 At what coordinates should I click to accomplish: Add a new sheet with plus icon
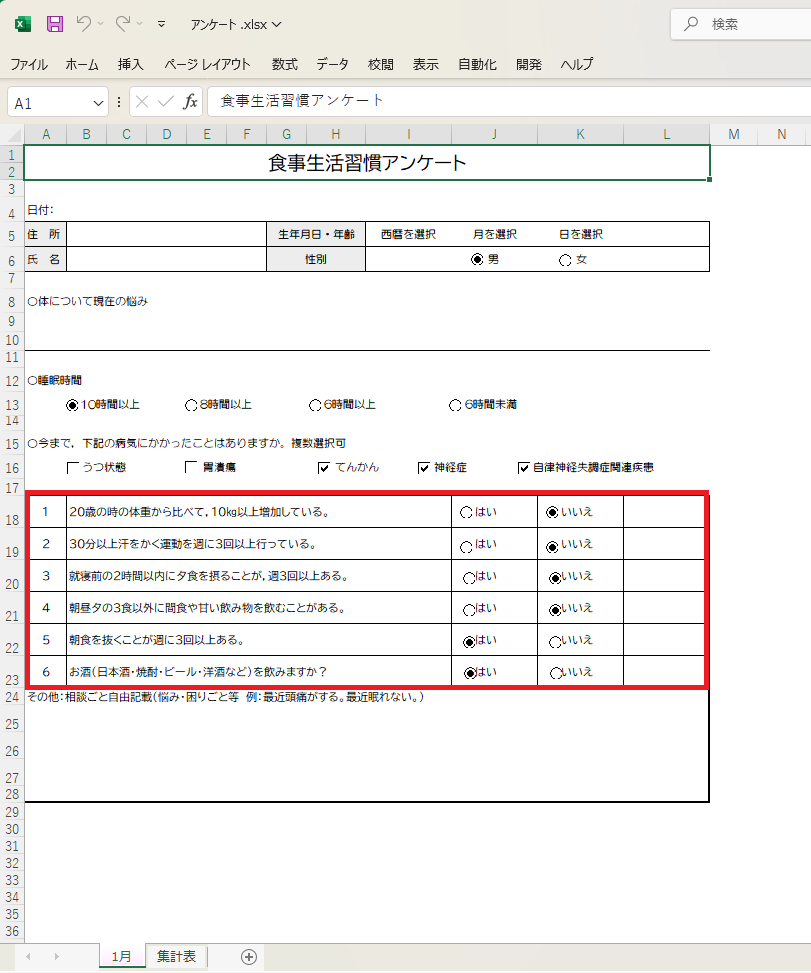(x=249, y=957)
